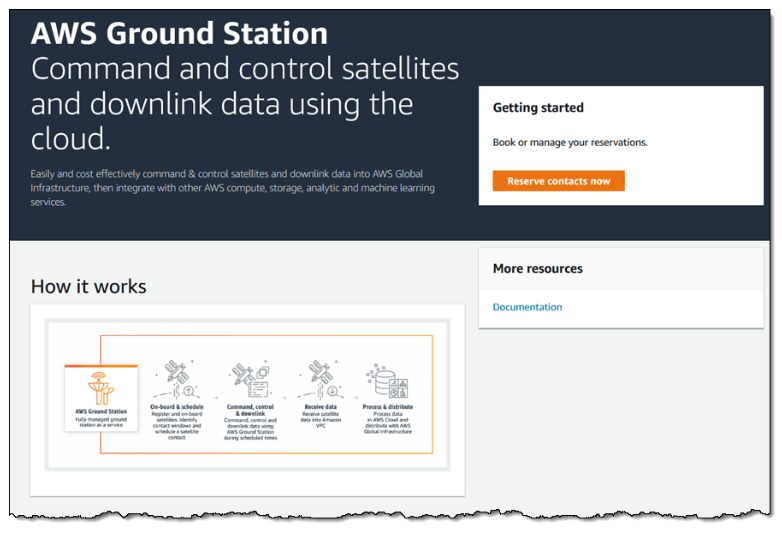This screenshot has width=782, height=533.
Task: Click the AWS Ground Station page title
Action: [179, 33]
